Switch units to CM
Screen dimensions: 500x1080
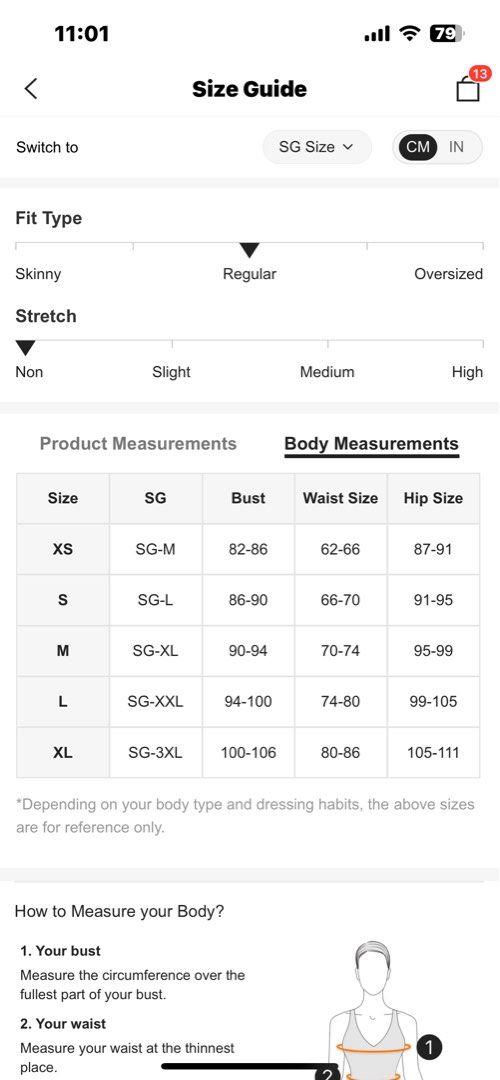pos(417,147)
